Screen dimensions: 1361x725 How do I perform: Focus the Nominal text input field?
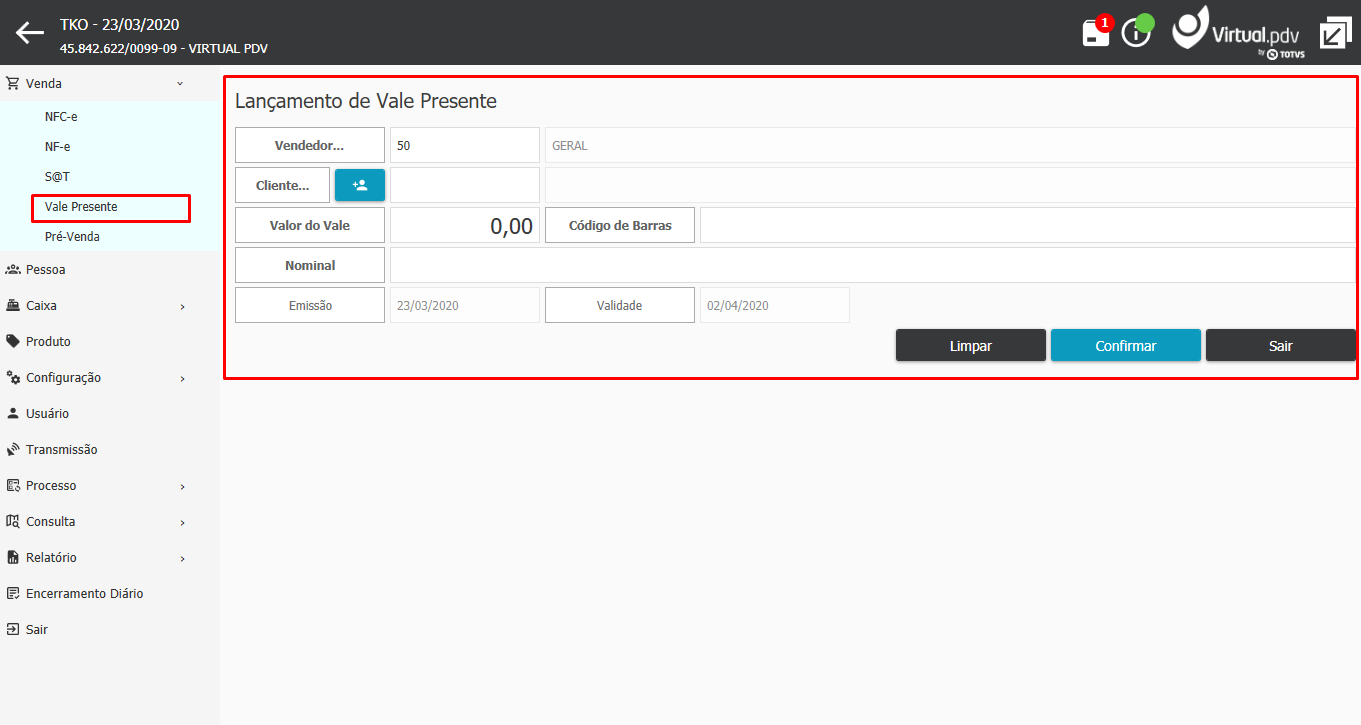click(873, 265)
